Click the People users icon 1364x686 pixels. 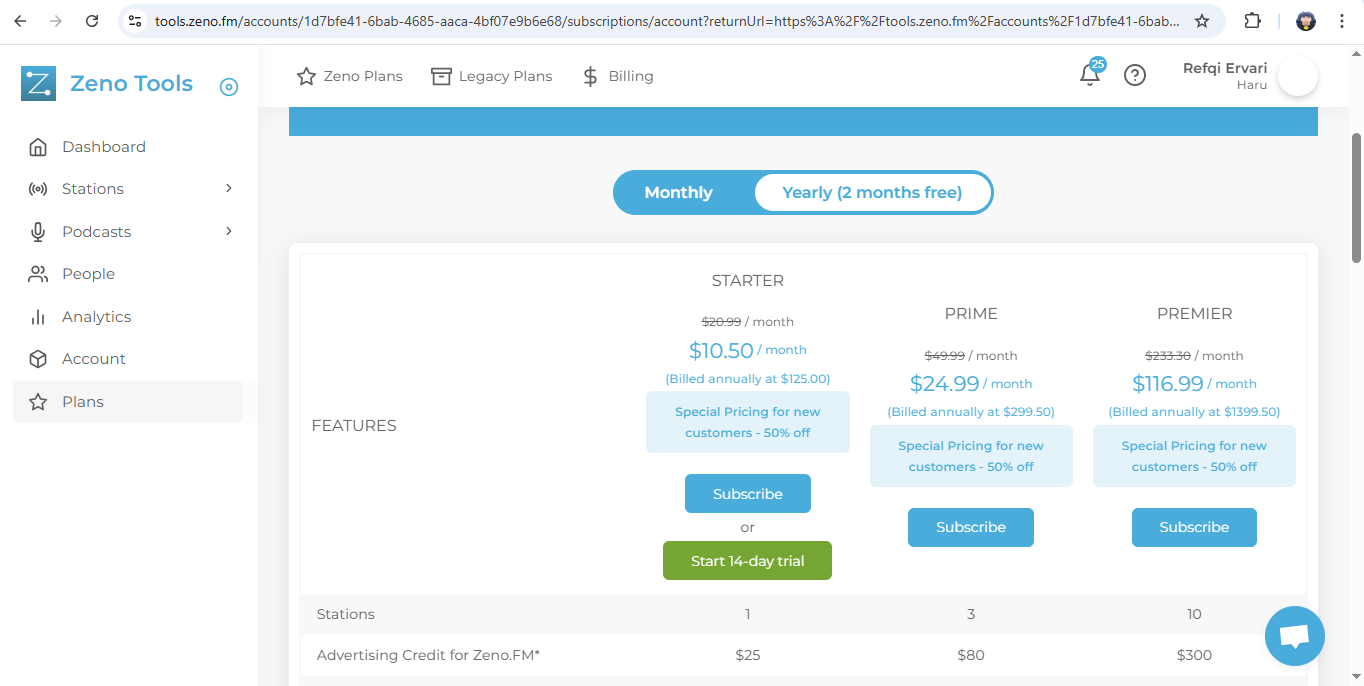(x=38, y=274)
